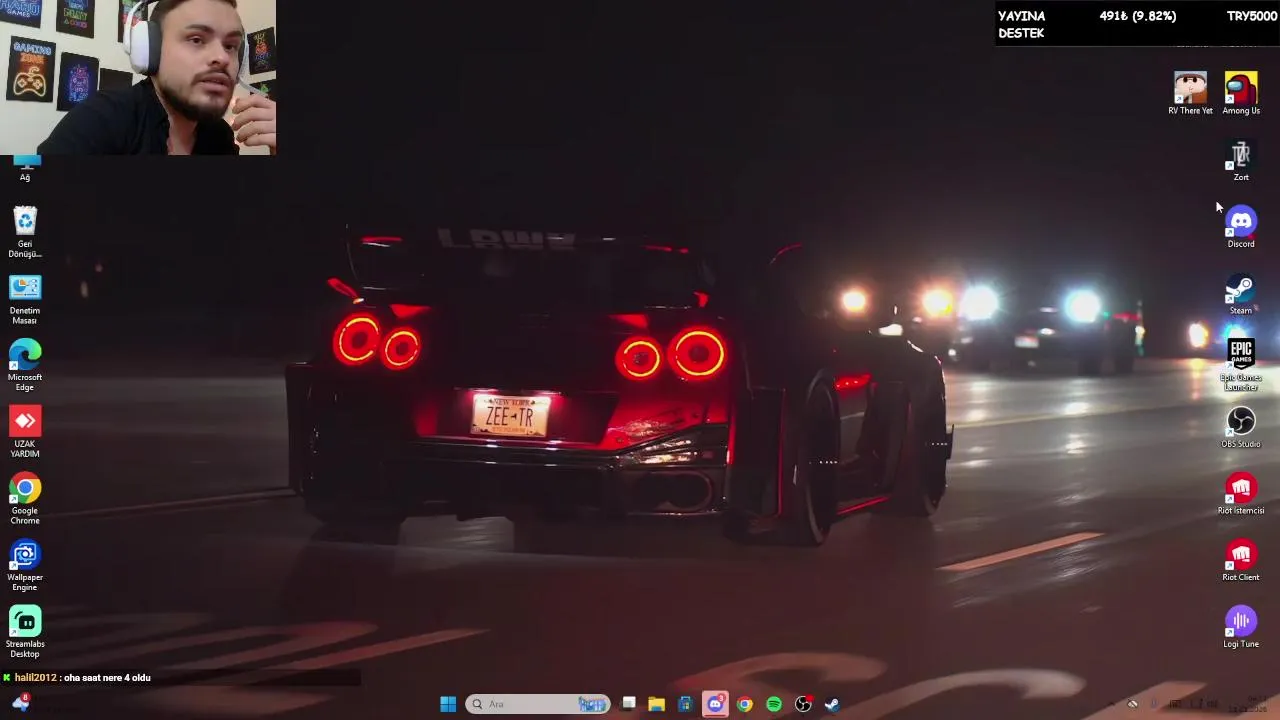The image size is (1280, 720).
Task: Click the Windows Start button
Action: [448, 704]
